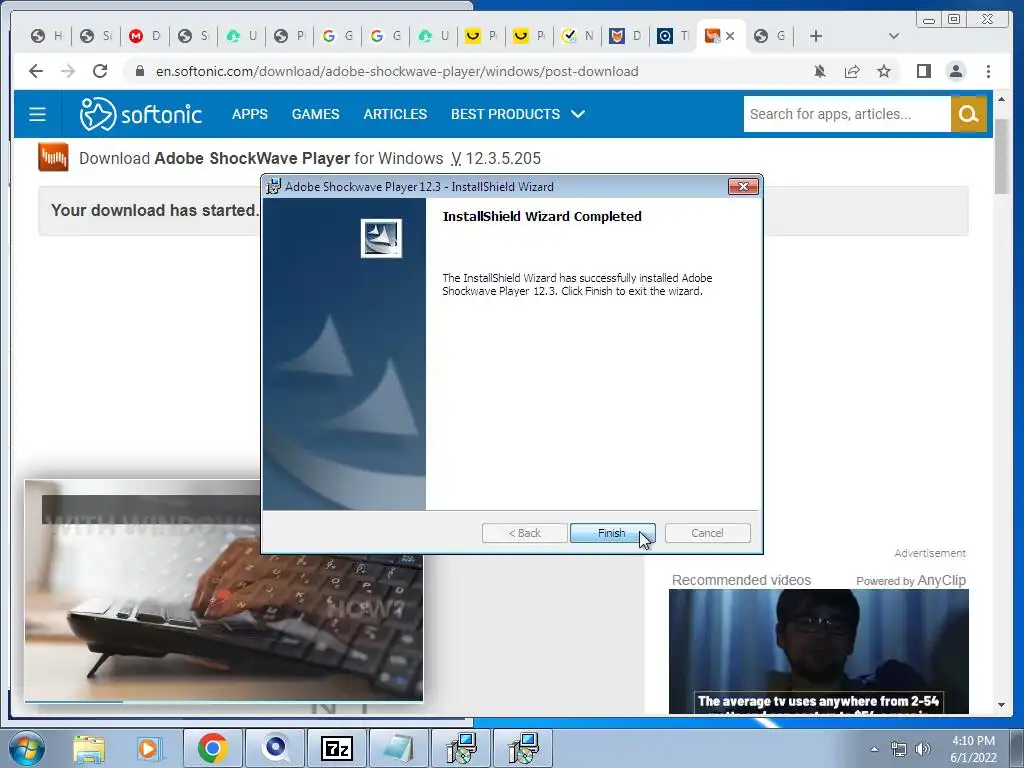
Task: Open the Windows Start menu
Action: (27, 748)
